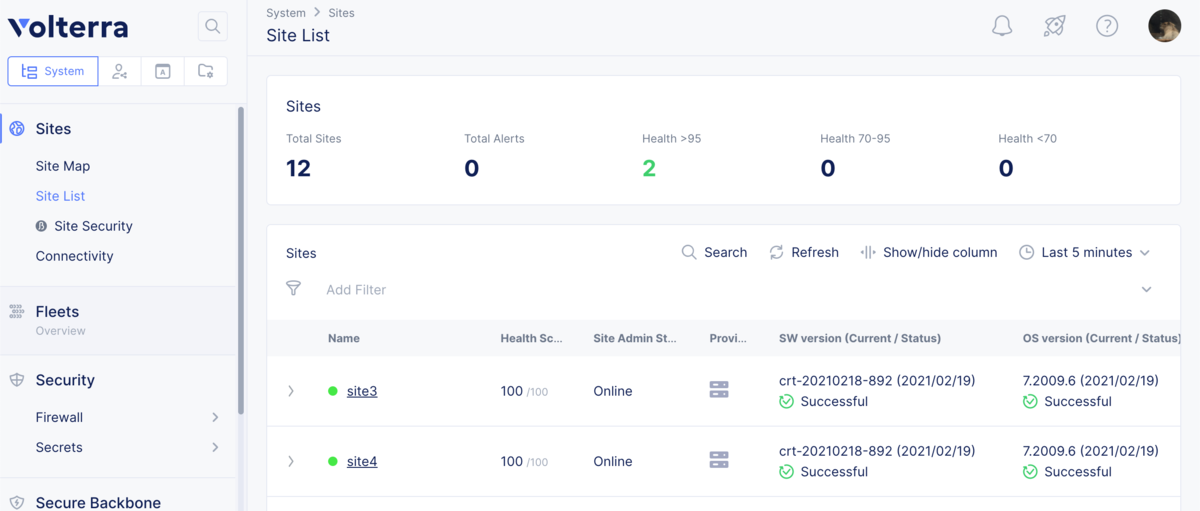The height and width of the screenshot is (511, 1200).
Task: Expand the site4 row chevron
Action: pos(291,461)
